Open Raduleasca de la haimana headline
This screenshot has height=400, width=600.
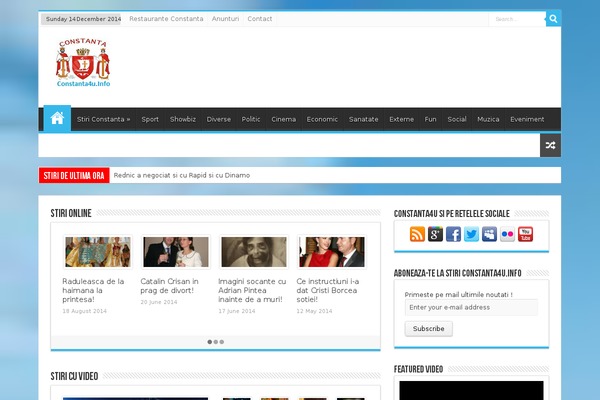point(93,290)
